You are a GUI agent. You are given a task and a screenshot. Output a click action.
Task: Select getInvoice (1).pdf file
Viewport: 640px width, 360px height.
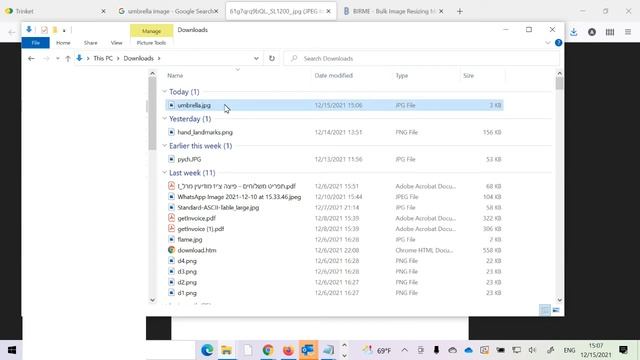(334, 229)
